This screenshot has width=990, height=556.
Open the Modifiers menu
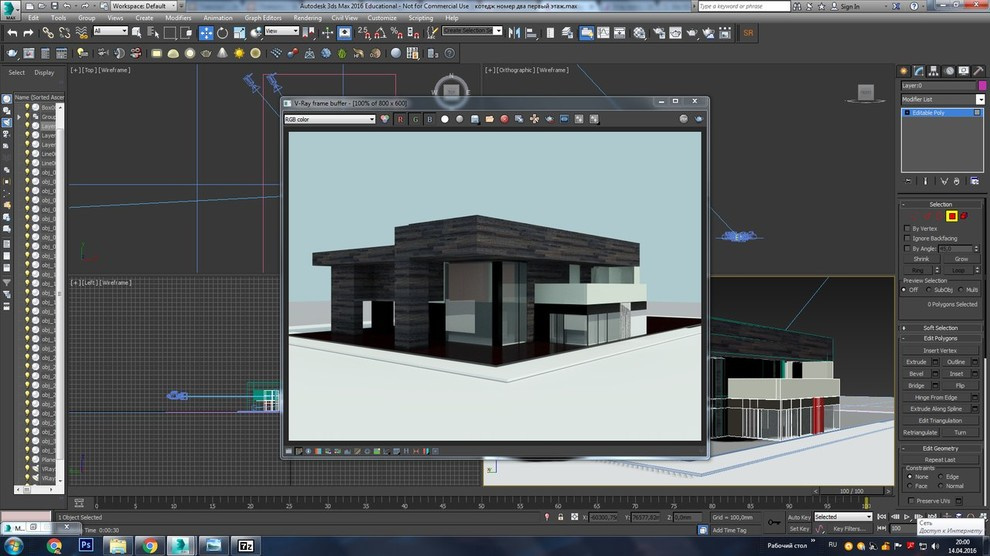tap(178, 18)
